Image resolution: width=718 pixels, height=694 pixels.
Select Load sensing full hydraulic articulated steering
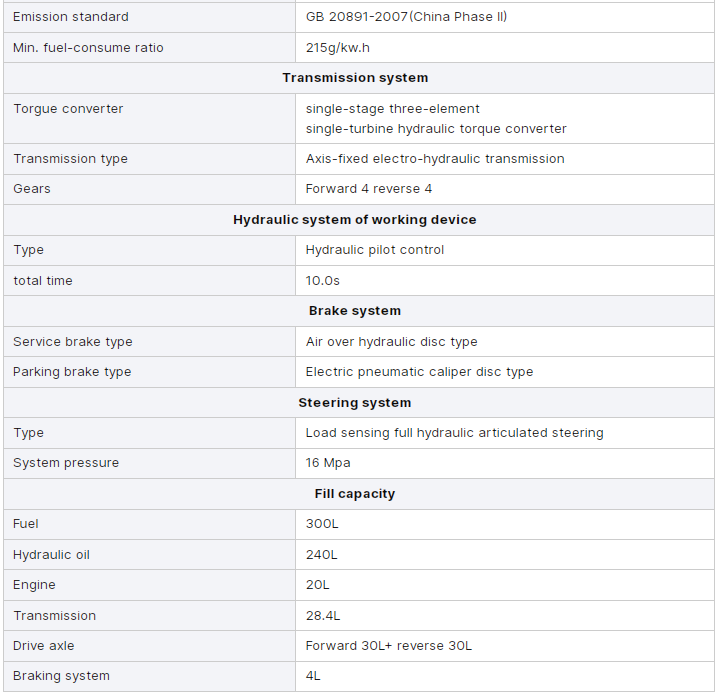455,433
